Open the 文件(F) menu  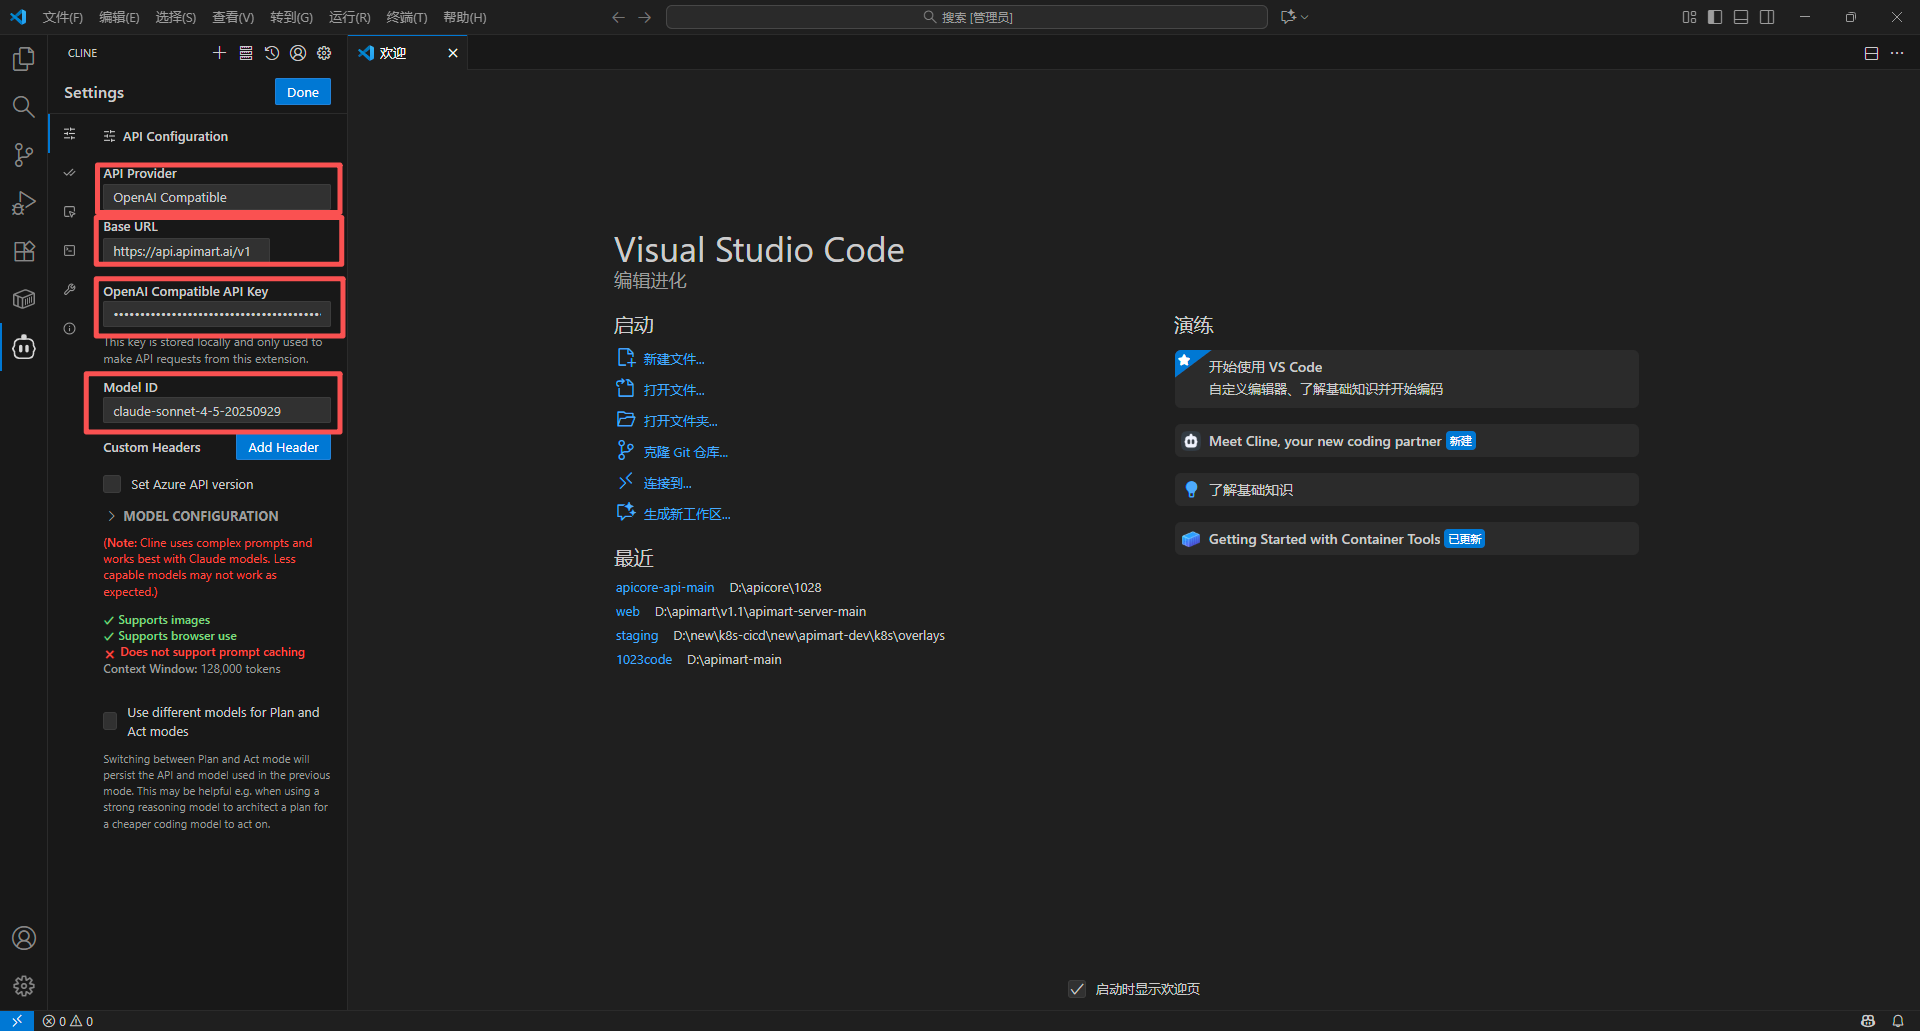click(62, 17)
